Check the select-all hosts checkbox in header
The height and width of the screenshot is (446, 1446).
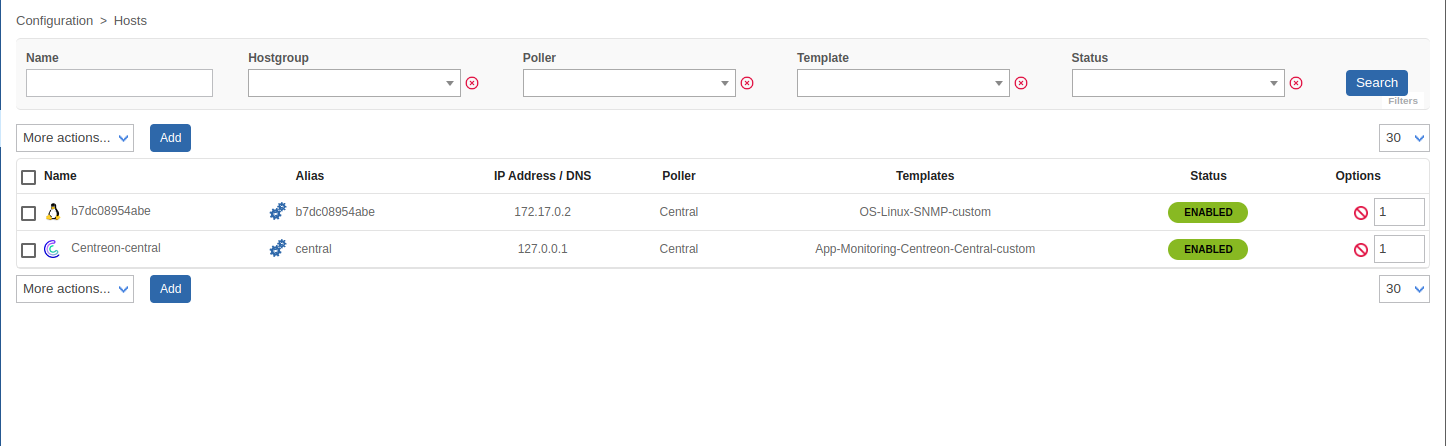[x=28, y=177]
